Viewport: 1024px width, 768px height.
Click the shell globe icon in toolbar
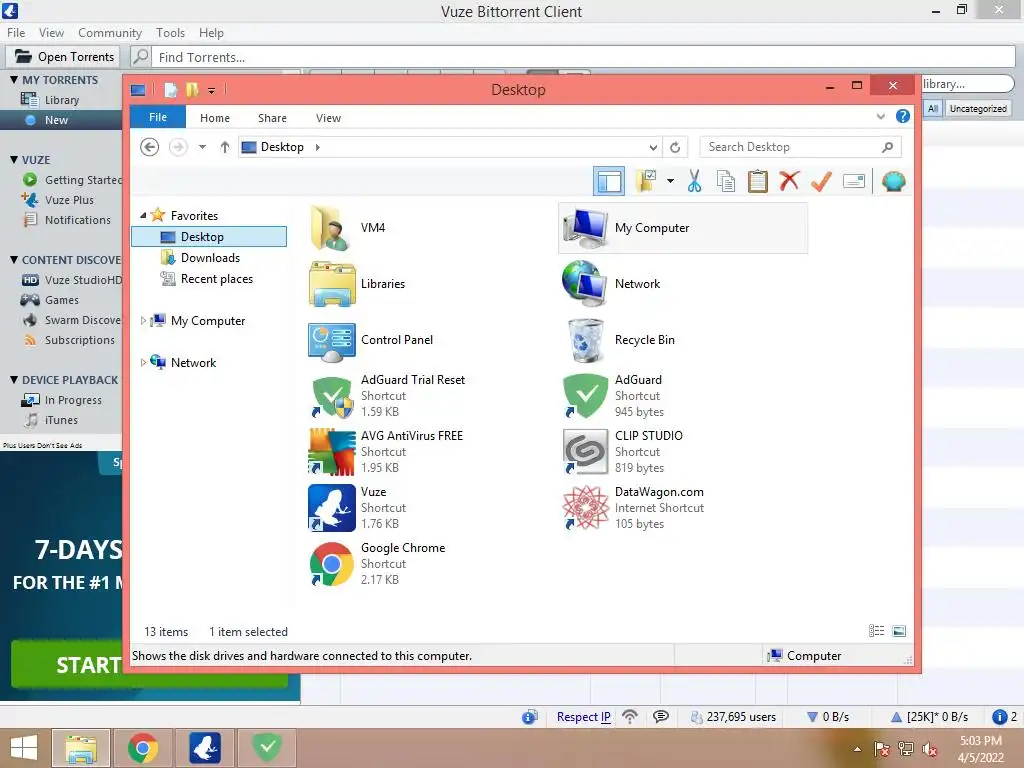[x=893, y=181]
